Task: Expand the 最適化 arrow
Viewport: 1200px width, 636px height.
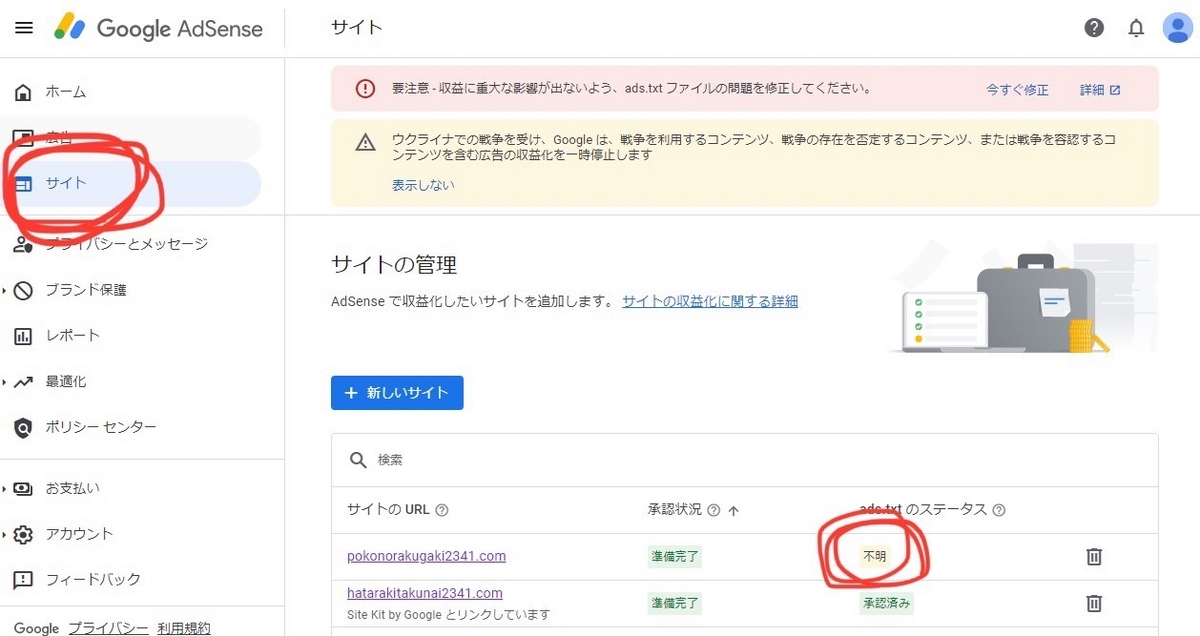Action: (x=4, y=382)
